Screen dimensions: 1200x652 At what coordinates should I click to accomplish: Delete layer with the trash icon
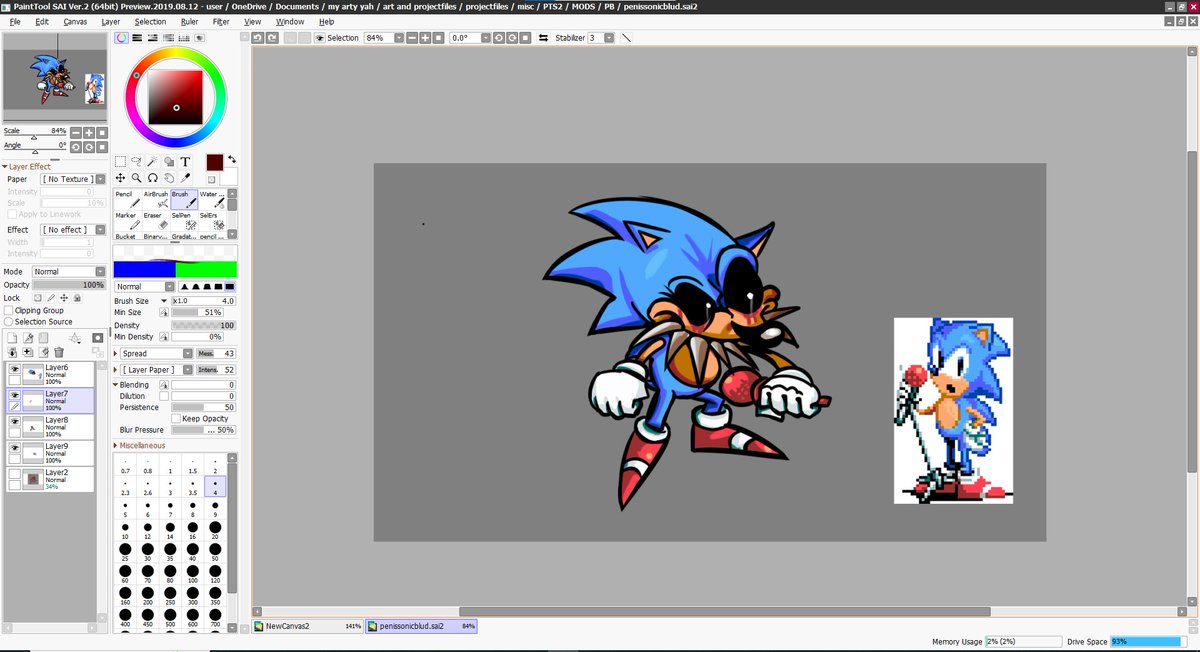click(58, 352)
